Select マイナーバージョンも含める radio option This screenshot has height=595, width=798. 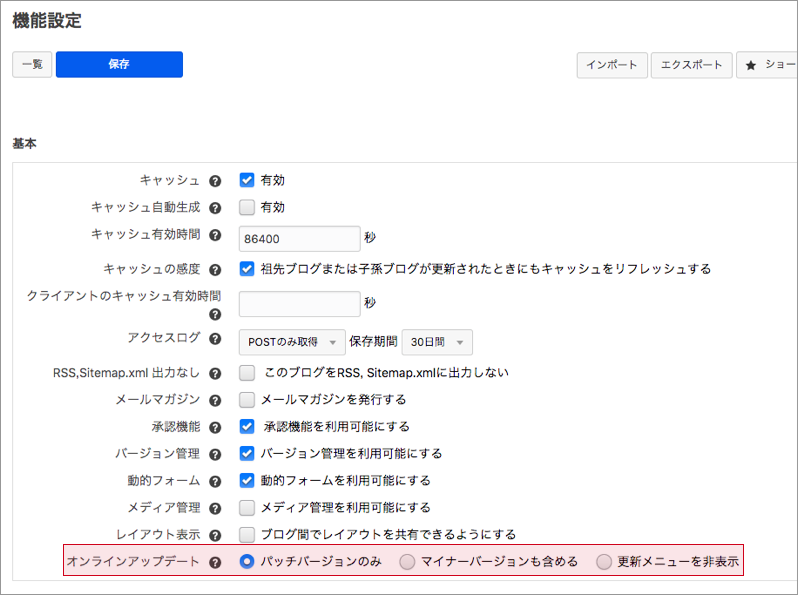tap(407, 562)
